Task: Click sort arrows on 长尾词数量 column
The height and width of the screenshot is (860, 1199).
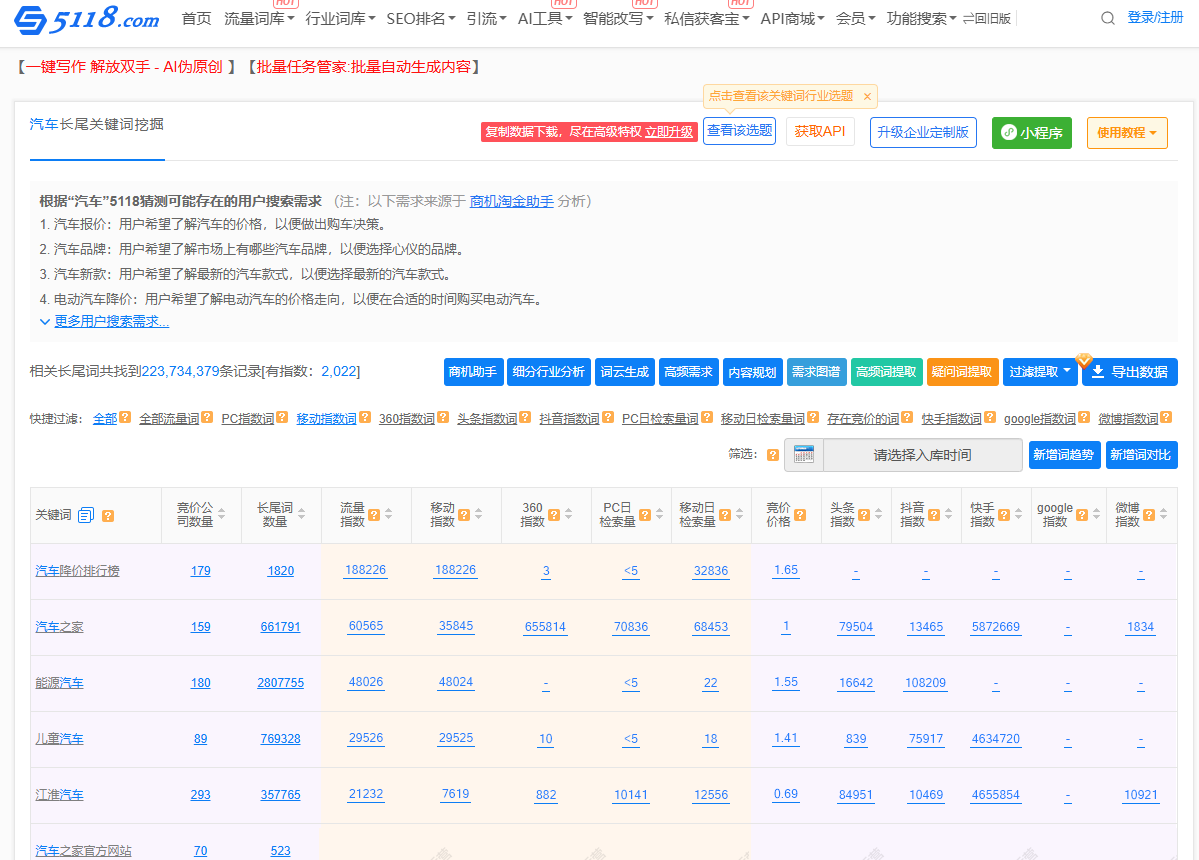Action: tap(301, 514)
